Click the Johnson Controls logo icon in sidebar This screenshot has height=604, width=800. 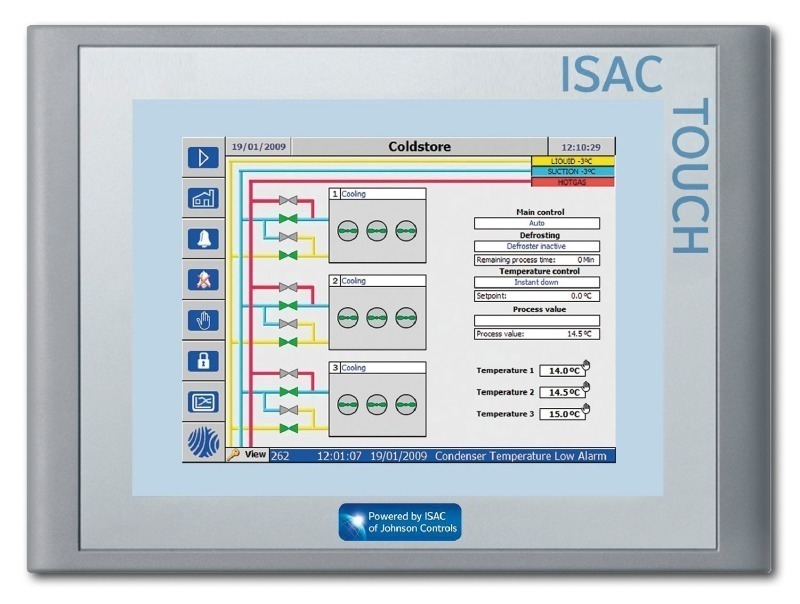coord(203,442)
